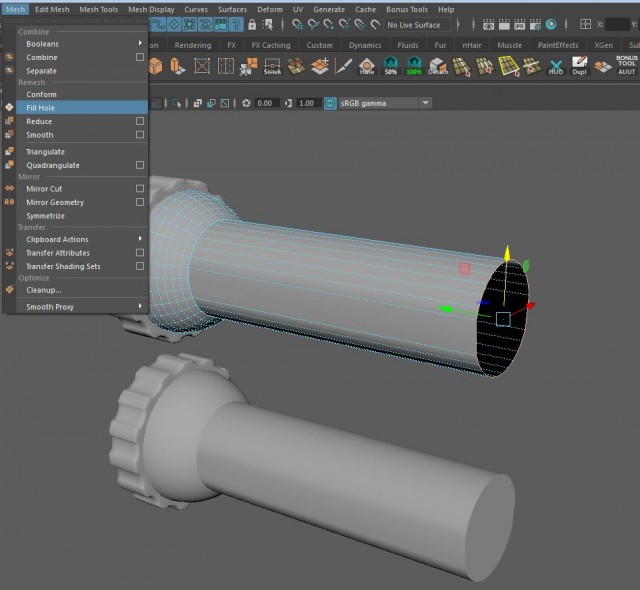Click the Bonus Tool AUUT shelf icon
Viewport: 640px width, 590px height.
[x=627, y=65]
